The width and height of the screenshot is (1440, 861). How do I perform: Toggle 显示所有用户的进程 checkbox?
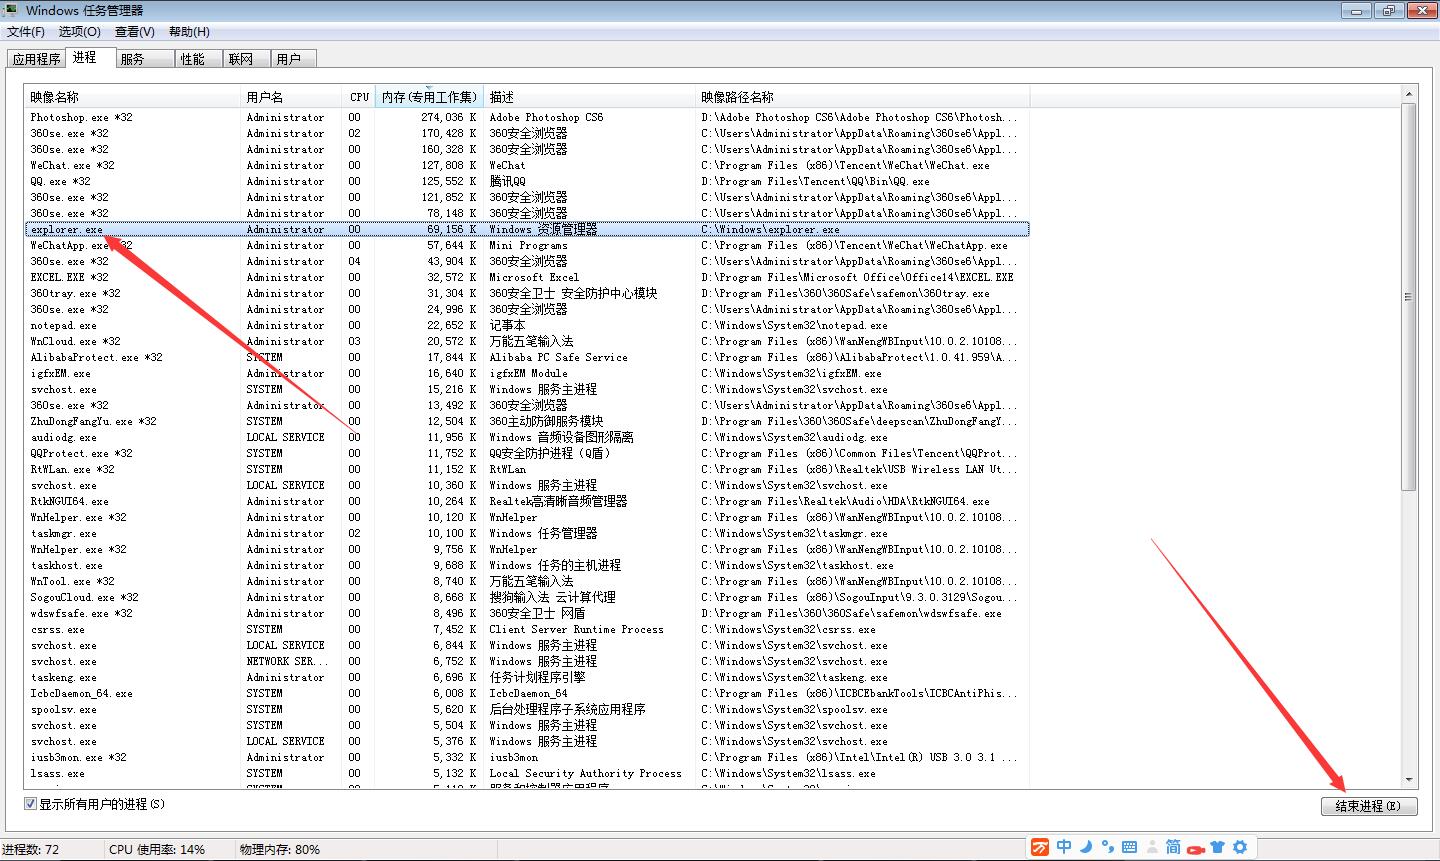(x=31, y=804)
